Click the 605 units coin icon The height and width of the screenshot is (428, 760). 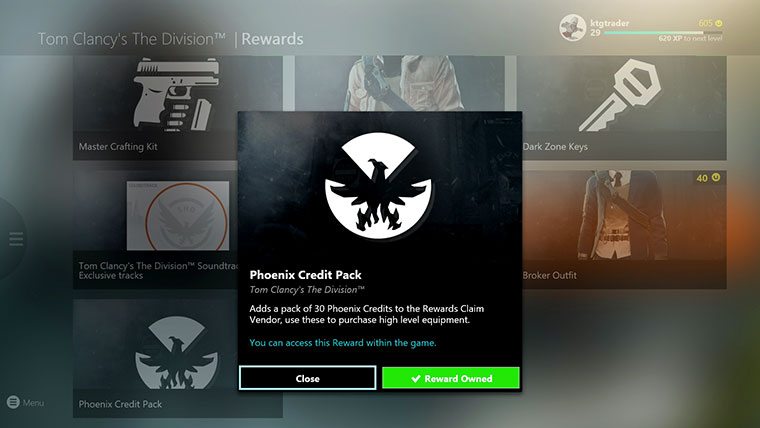(718, 23)
